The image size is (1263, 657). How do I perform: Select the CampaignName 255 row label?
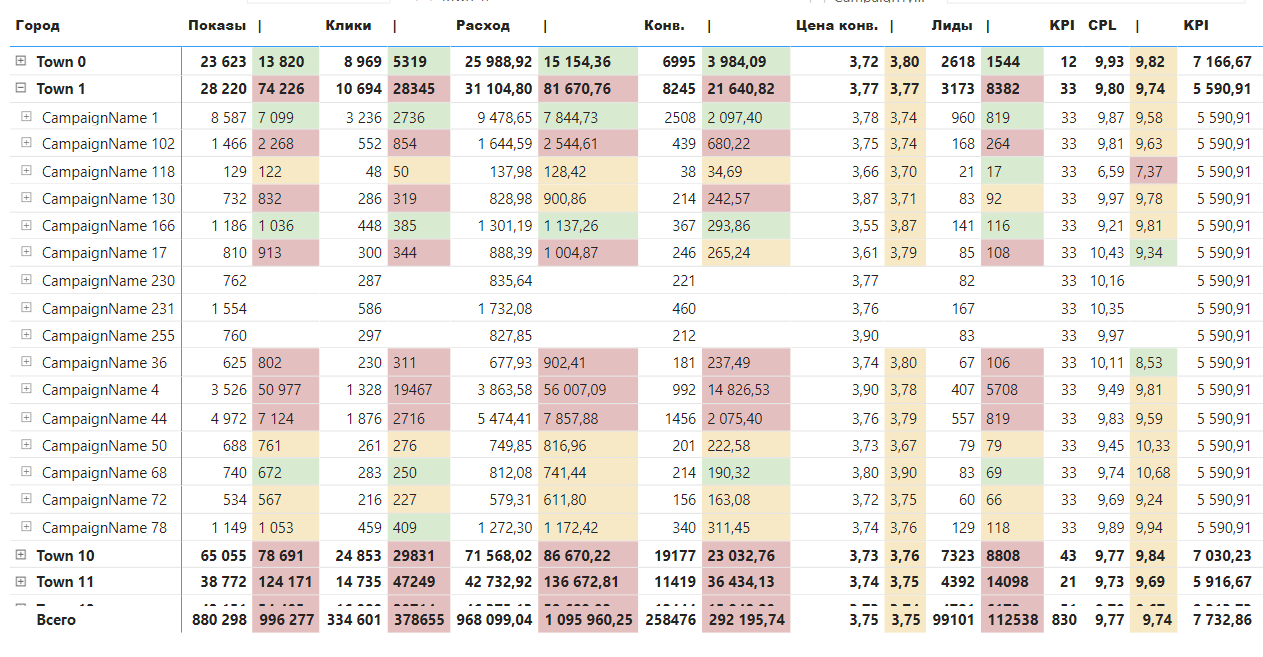pyautogui.click(x=108, y=336)
